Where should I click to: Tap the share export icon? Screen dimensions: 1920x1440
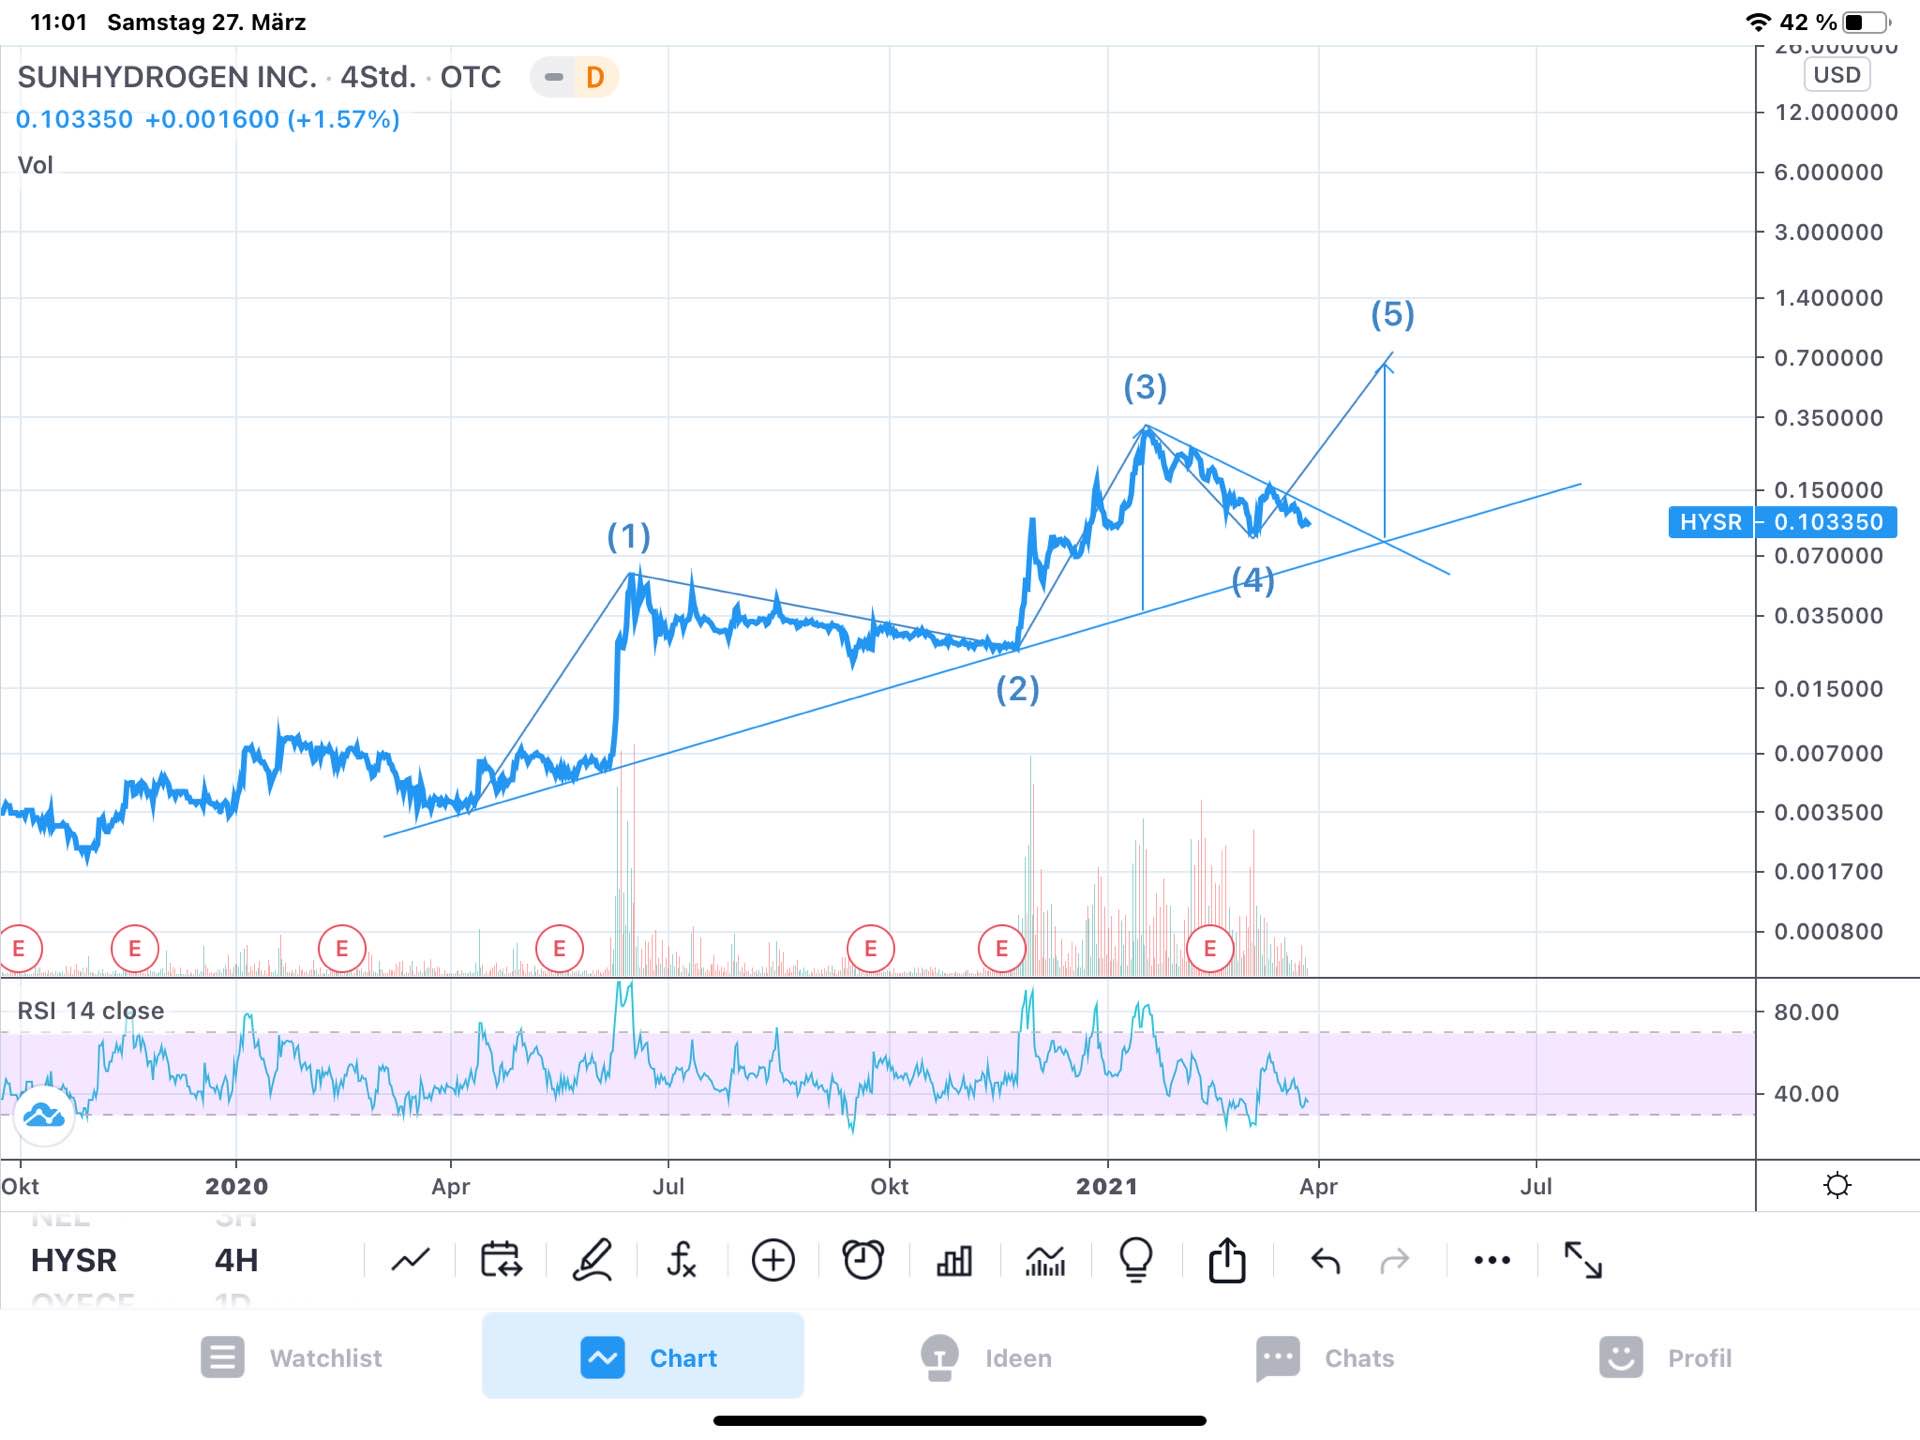point(1227,1260)
